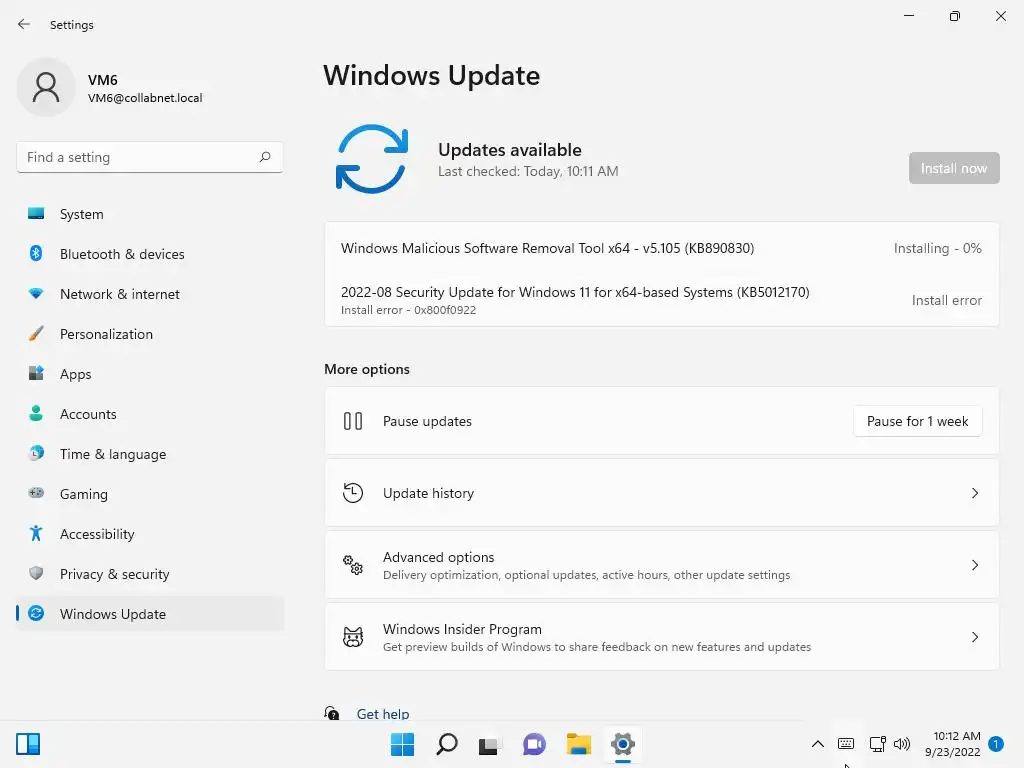Open the Start menu button

(402, 744)
